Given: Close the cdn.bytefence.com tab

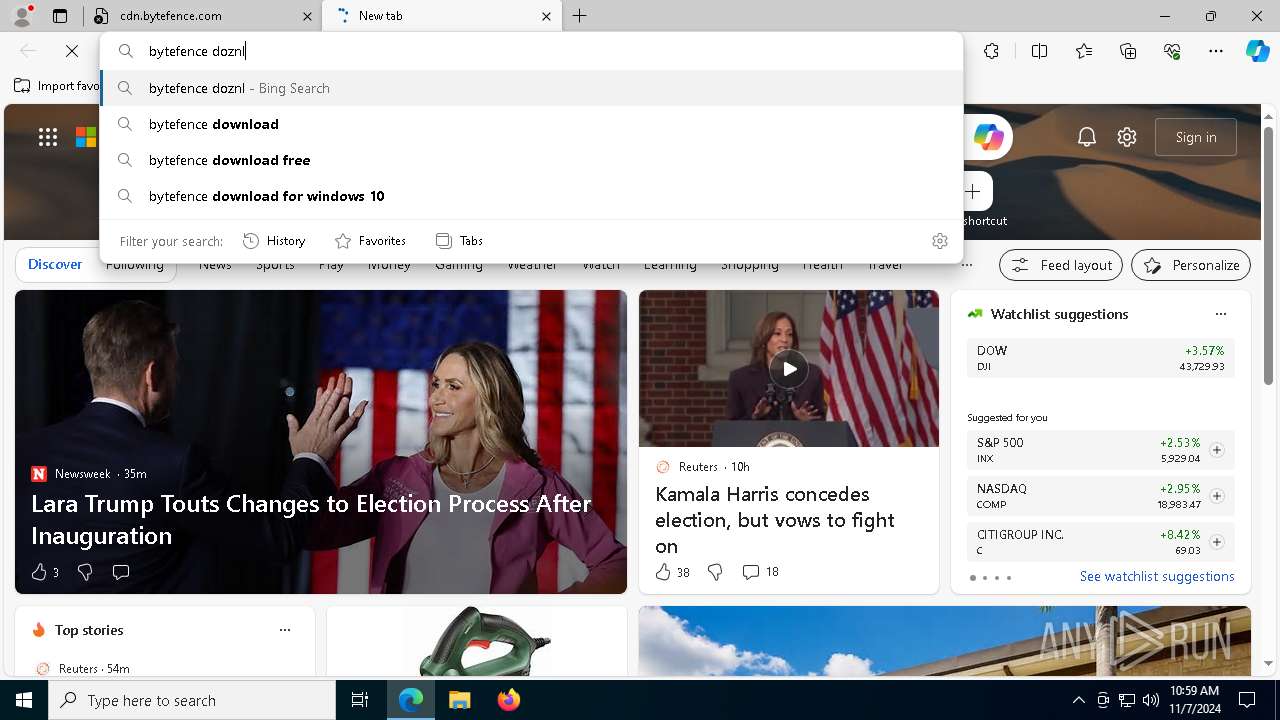Looking at the screenshot, I should pos(307,16).
